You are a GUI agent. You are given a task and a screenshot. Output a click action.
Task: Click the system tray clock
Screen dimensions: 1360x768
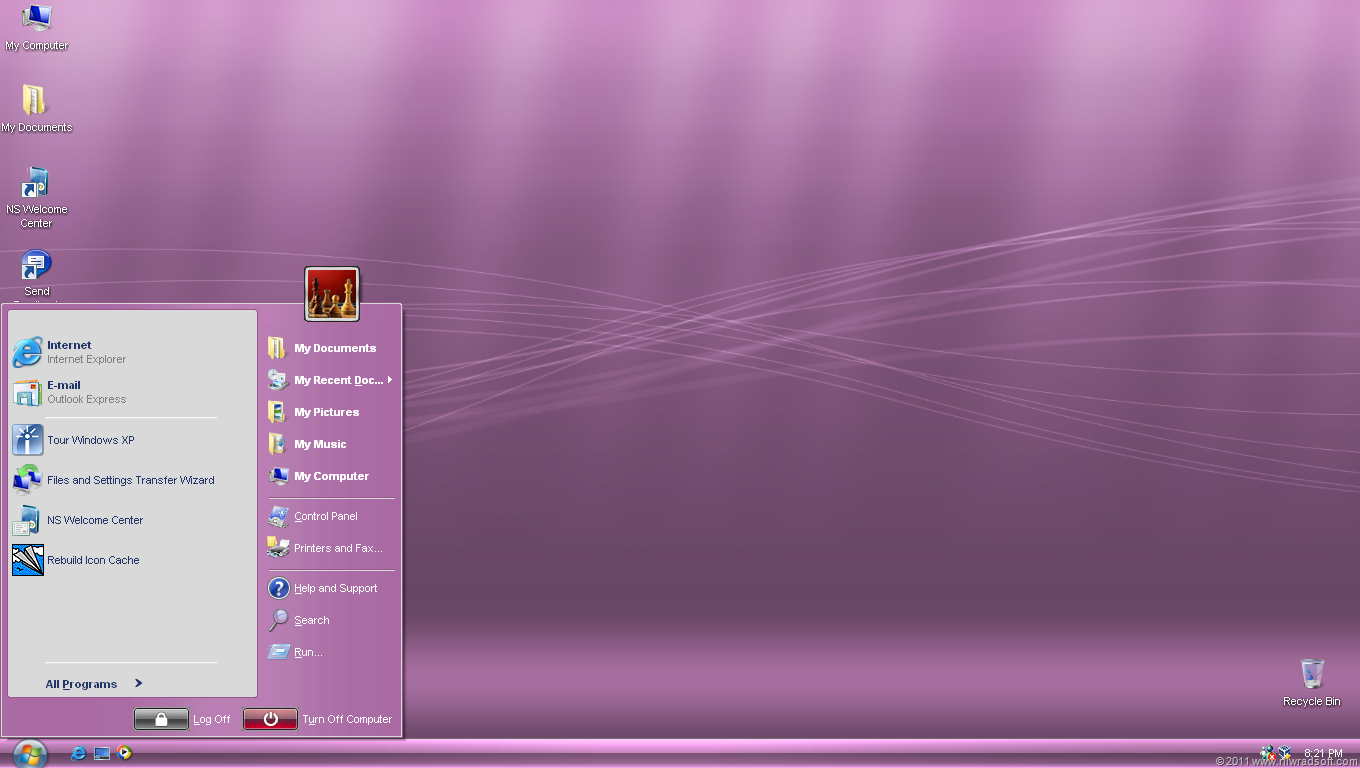point(1323,753)
